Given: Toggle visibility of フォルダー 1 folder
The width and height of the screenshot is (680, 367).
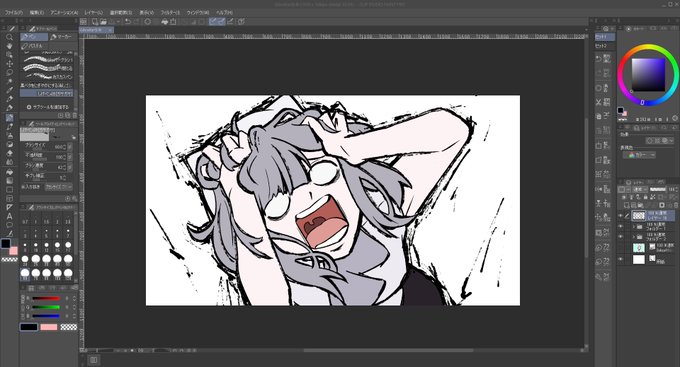Looking at the screenshot, I should pos(621,226).
